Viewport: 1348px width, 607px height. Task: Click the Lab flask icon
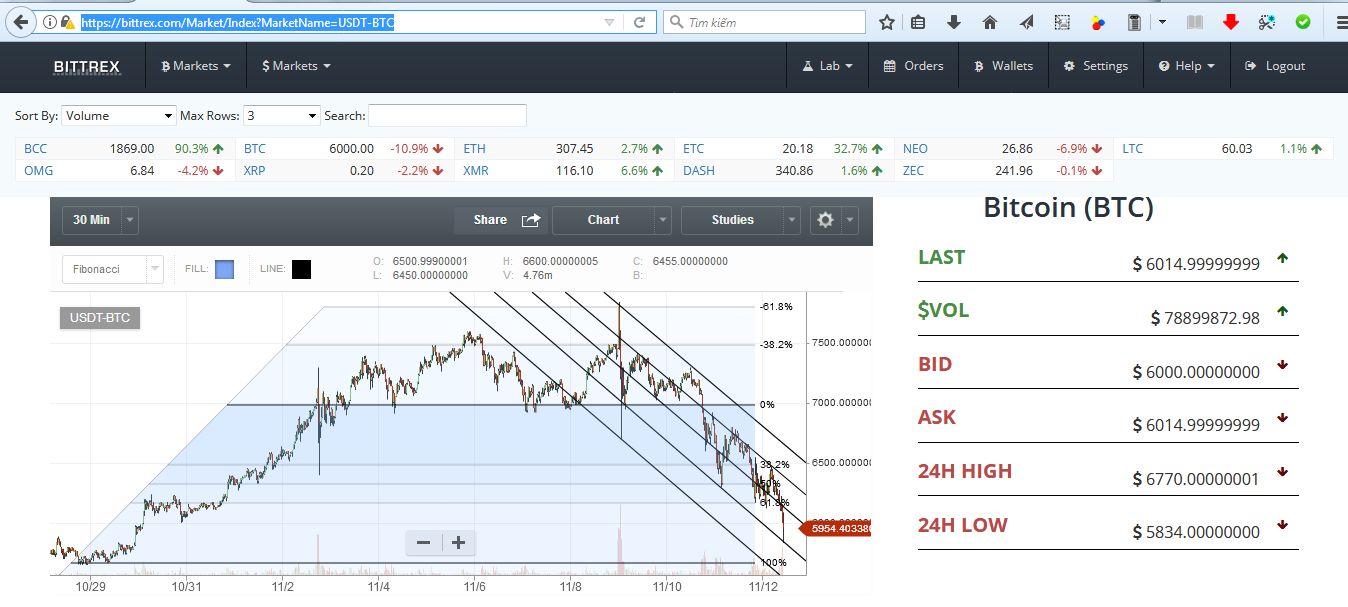[x=809, y=66]
